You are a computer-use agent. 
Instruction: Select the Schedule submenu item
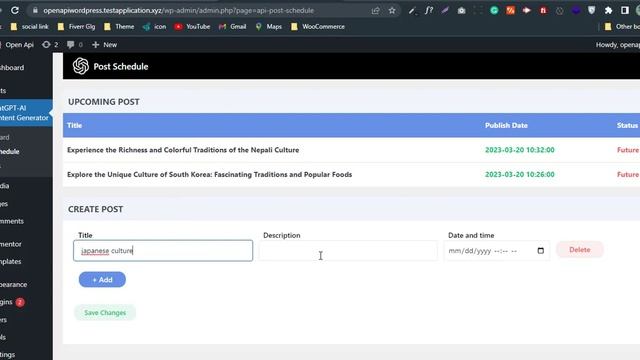click(x=10, y=151)
